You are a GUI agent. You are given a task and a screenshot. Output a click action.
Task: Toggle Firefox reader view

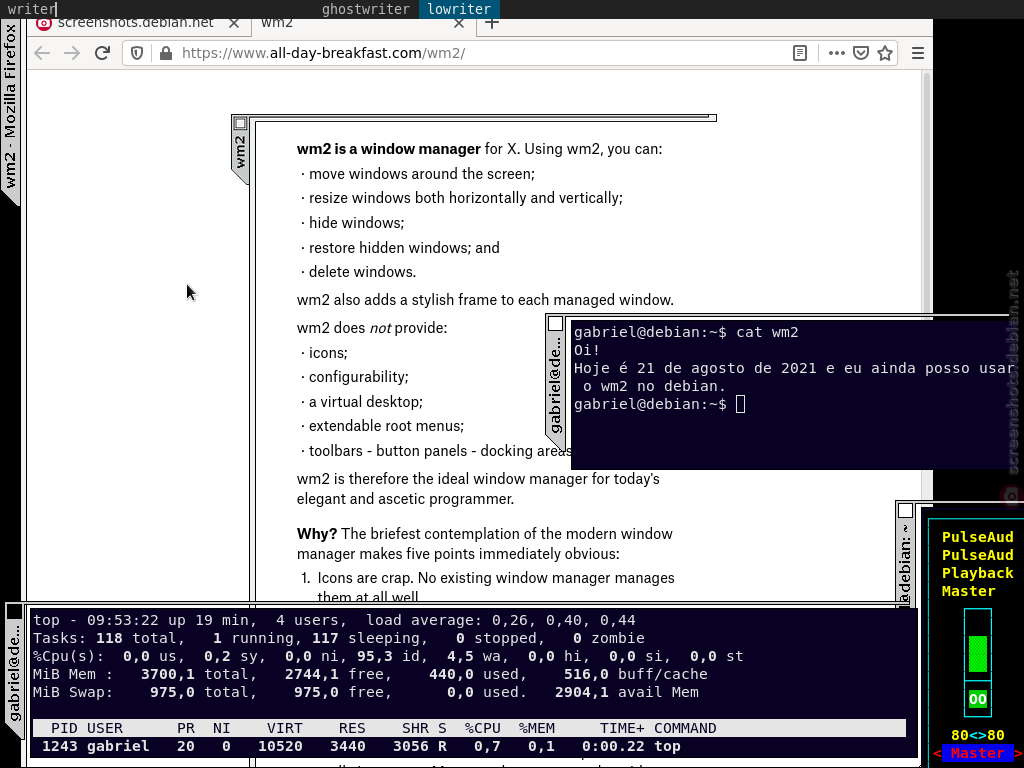(800, 53)
